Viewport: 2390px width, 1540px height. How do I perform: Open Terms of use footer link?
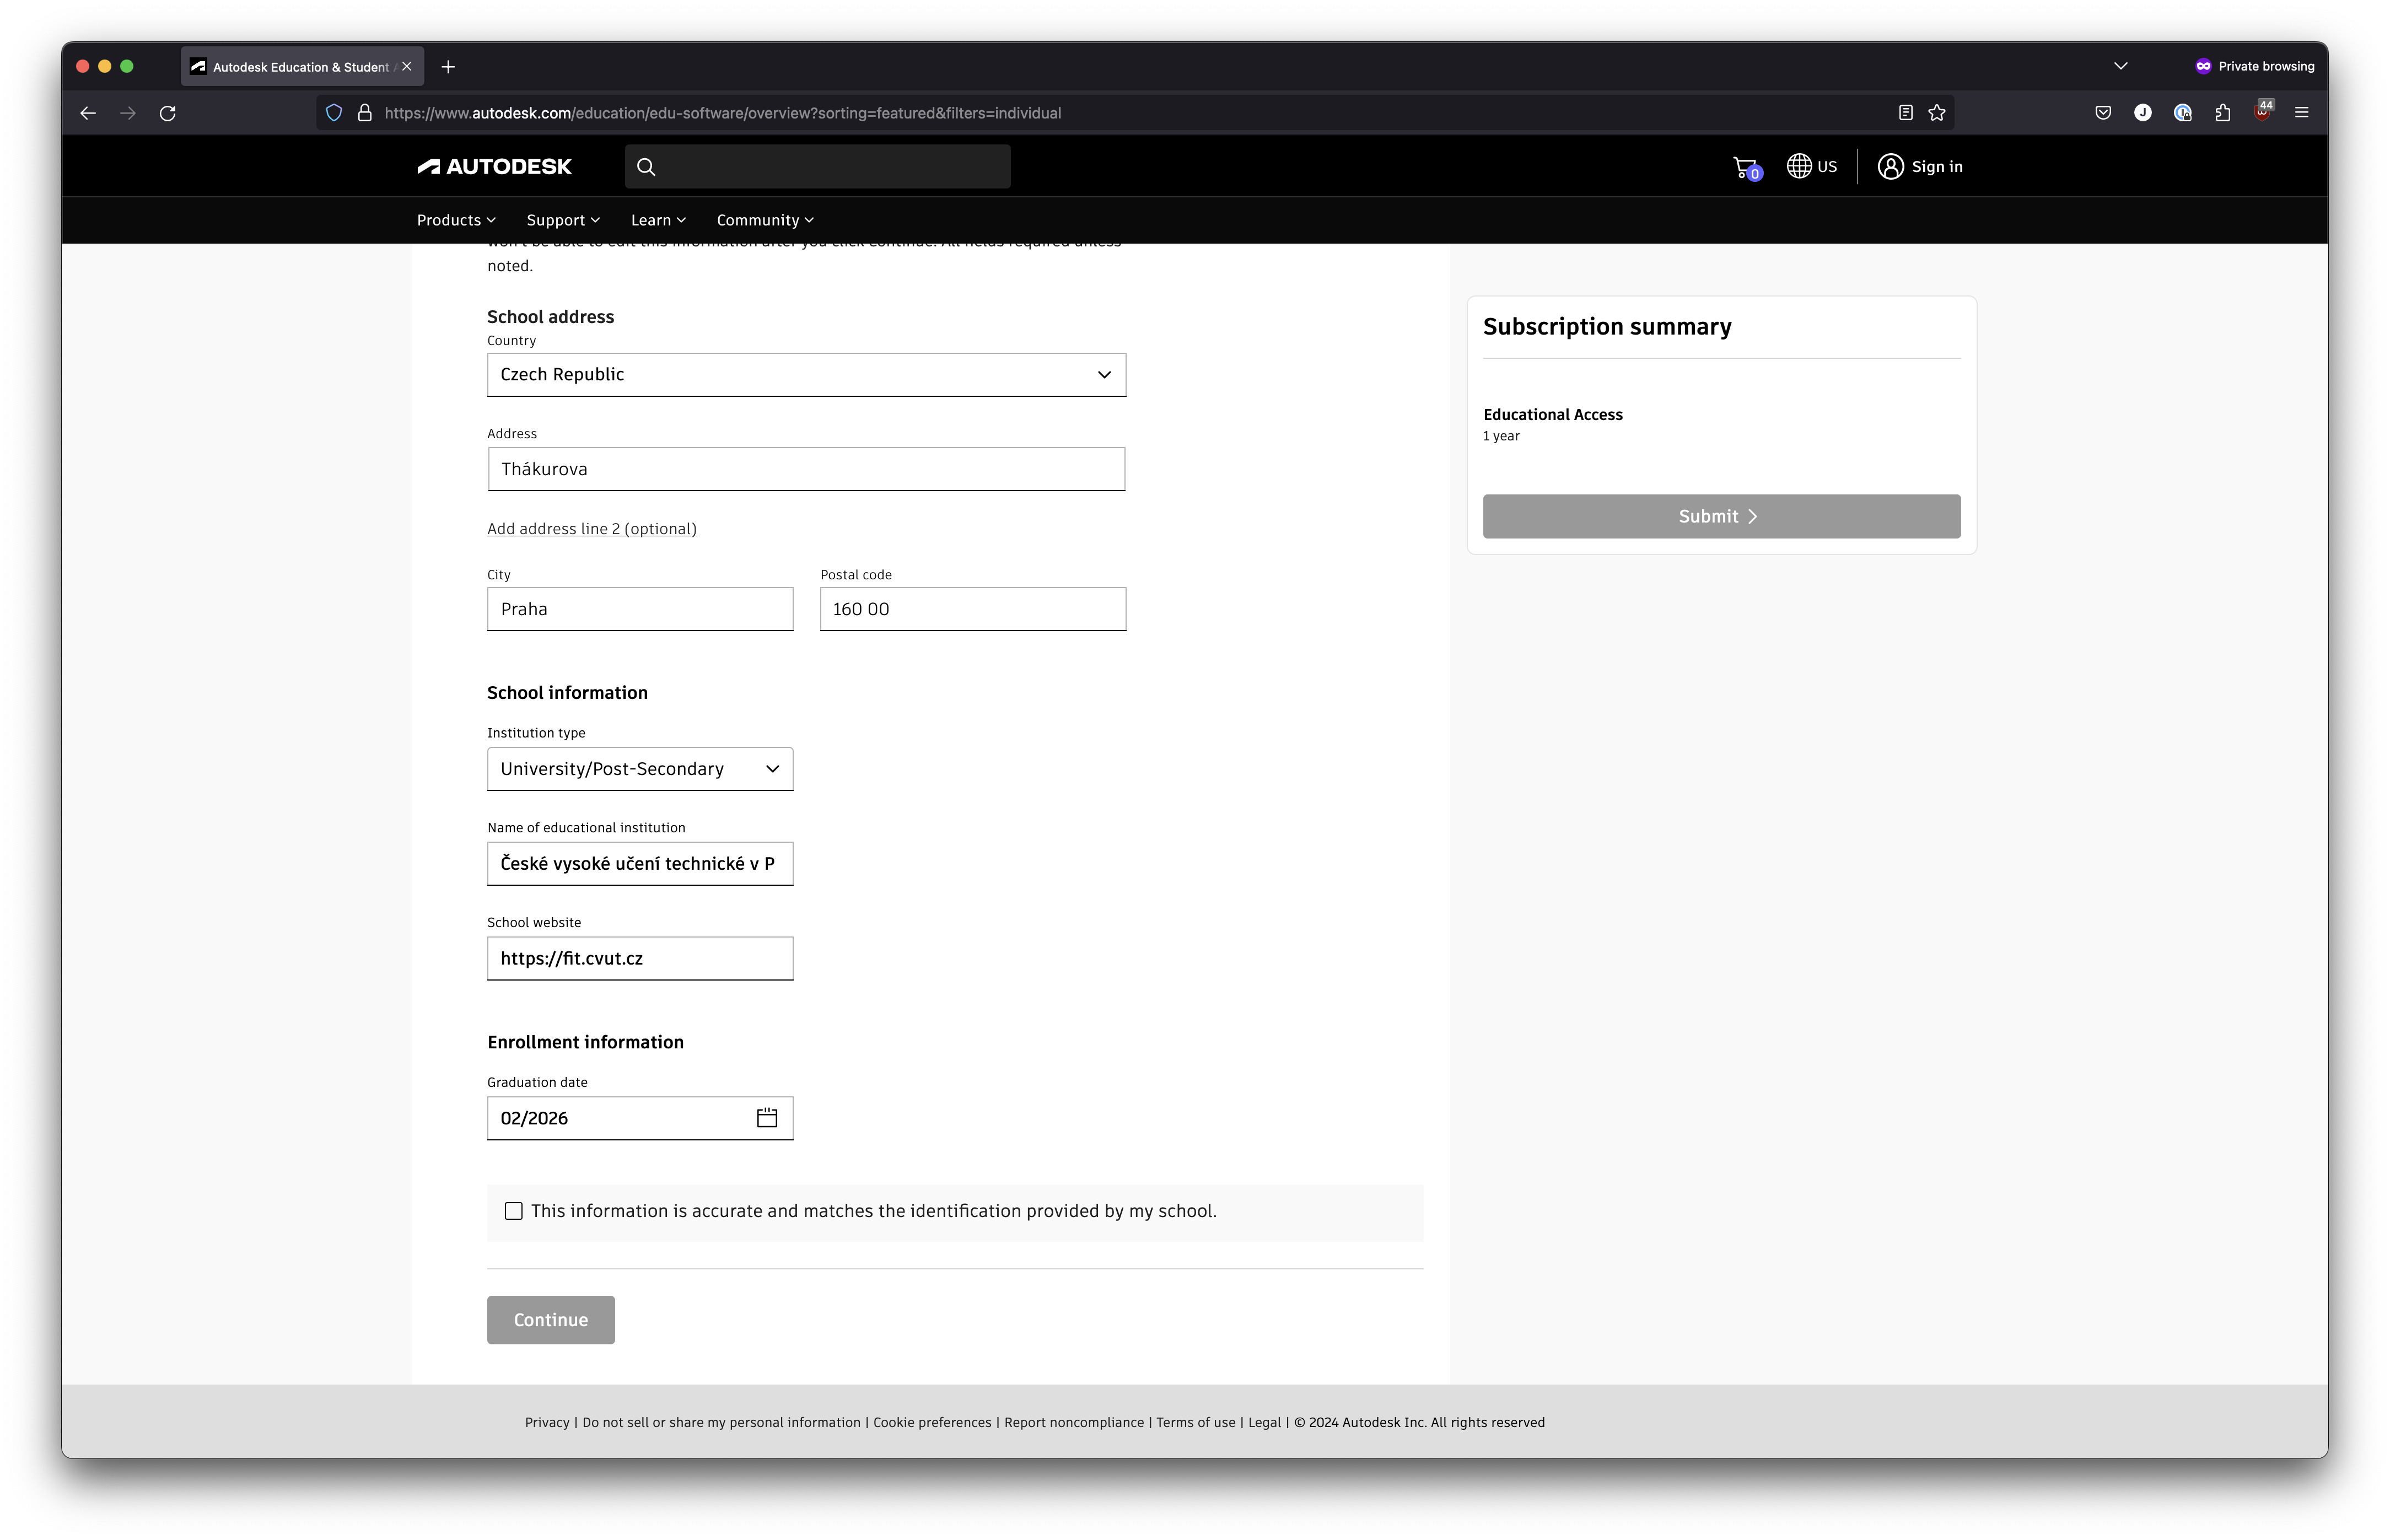(x=1196, y=1422)
